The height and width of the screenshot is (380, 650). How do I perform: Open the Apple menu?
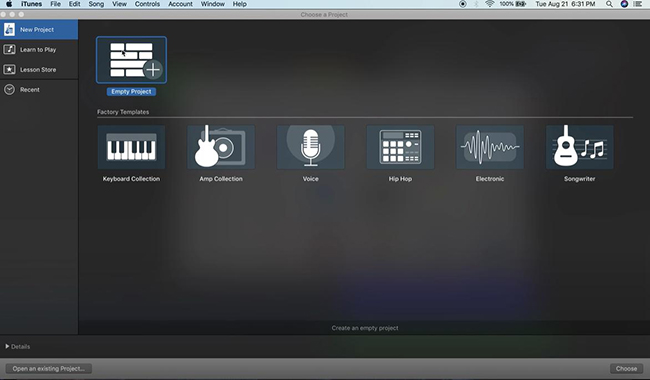tap(9, 4)
